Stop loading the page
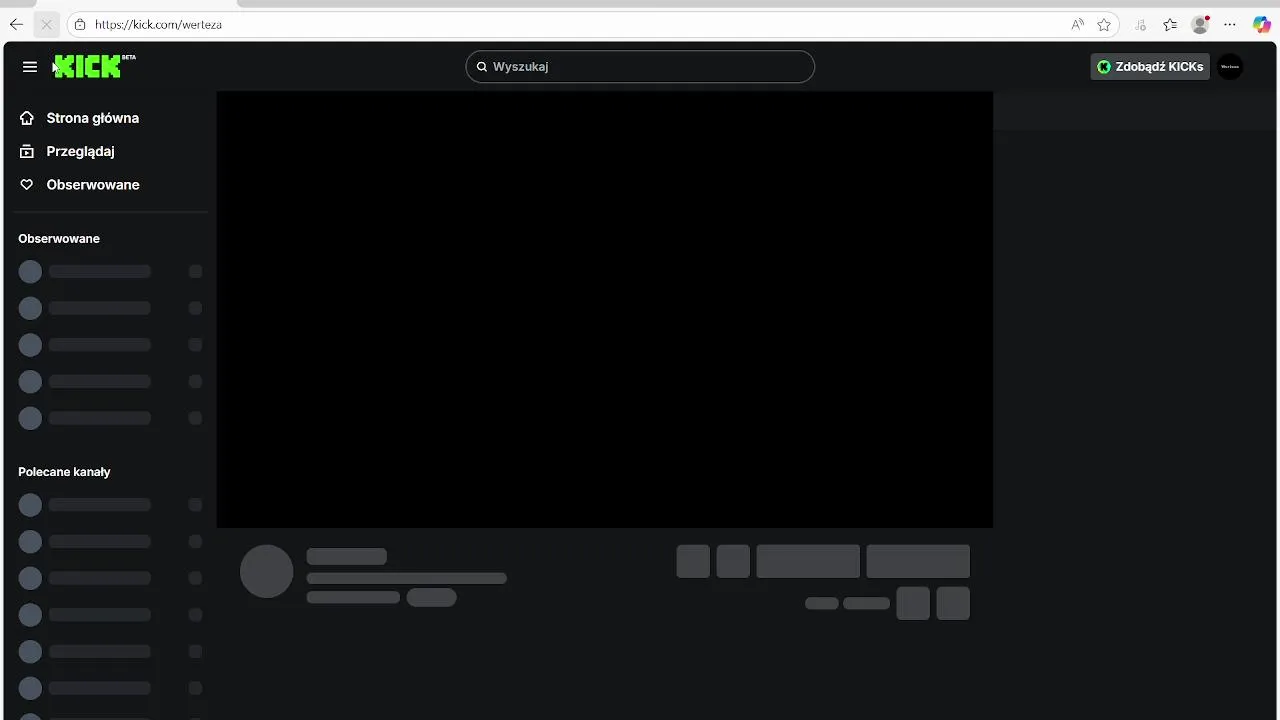 tap(46, 24)
